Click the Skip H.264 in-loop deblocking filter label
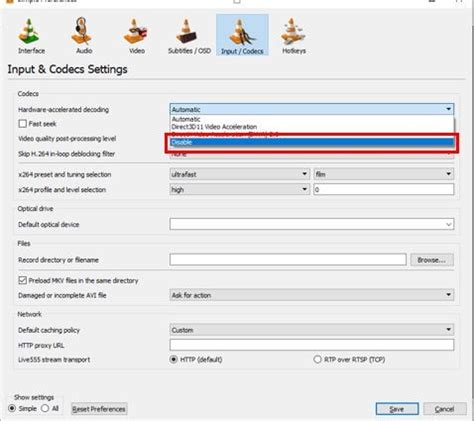474x421 pixels. [x=66, y=154]
